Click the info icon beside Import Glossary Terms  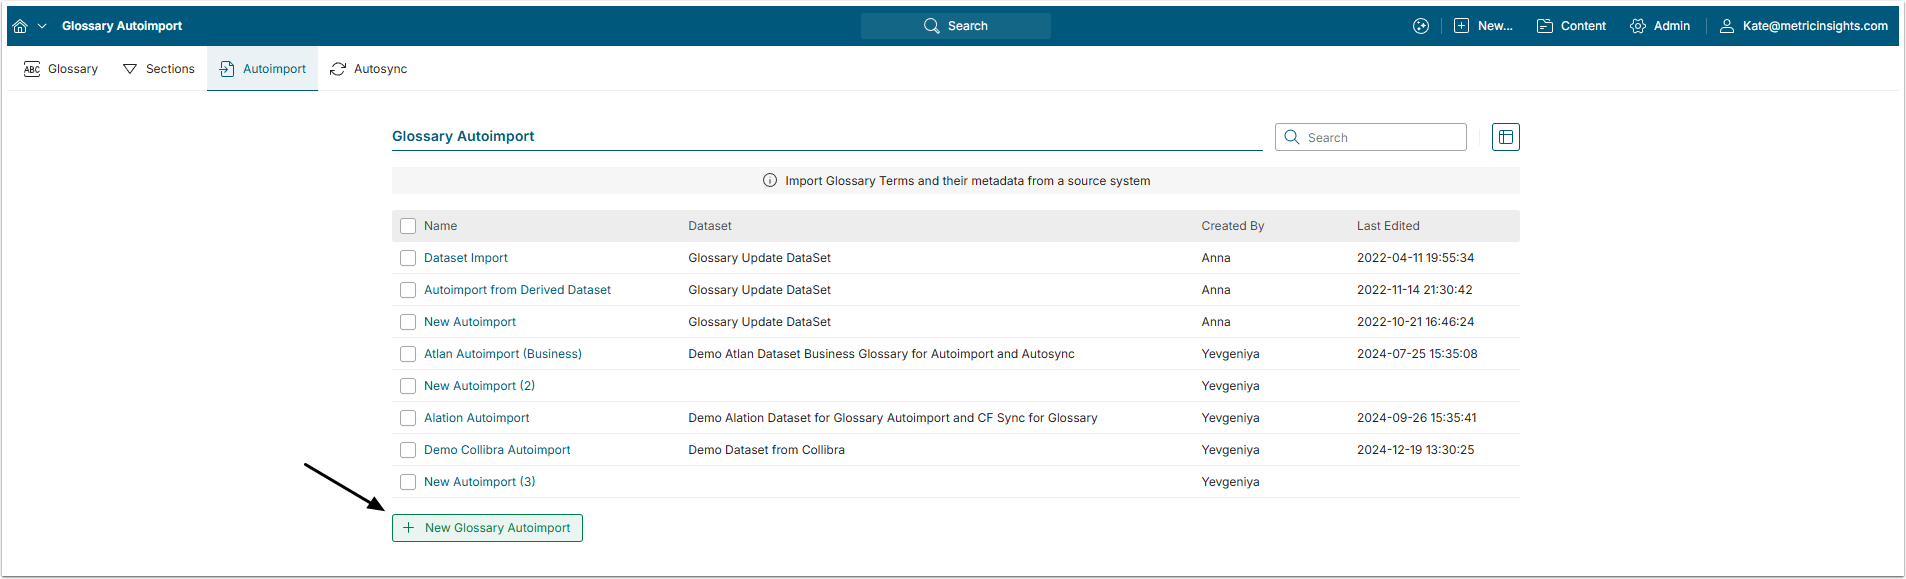click(770, 181)
